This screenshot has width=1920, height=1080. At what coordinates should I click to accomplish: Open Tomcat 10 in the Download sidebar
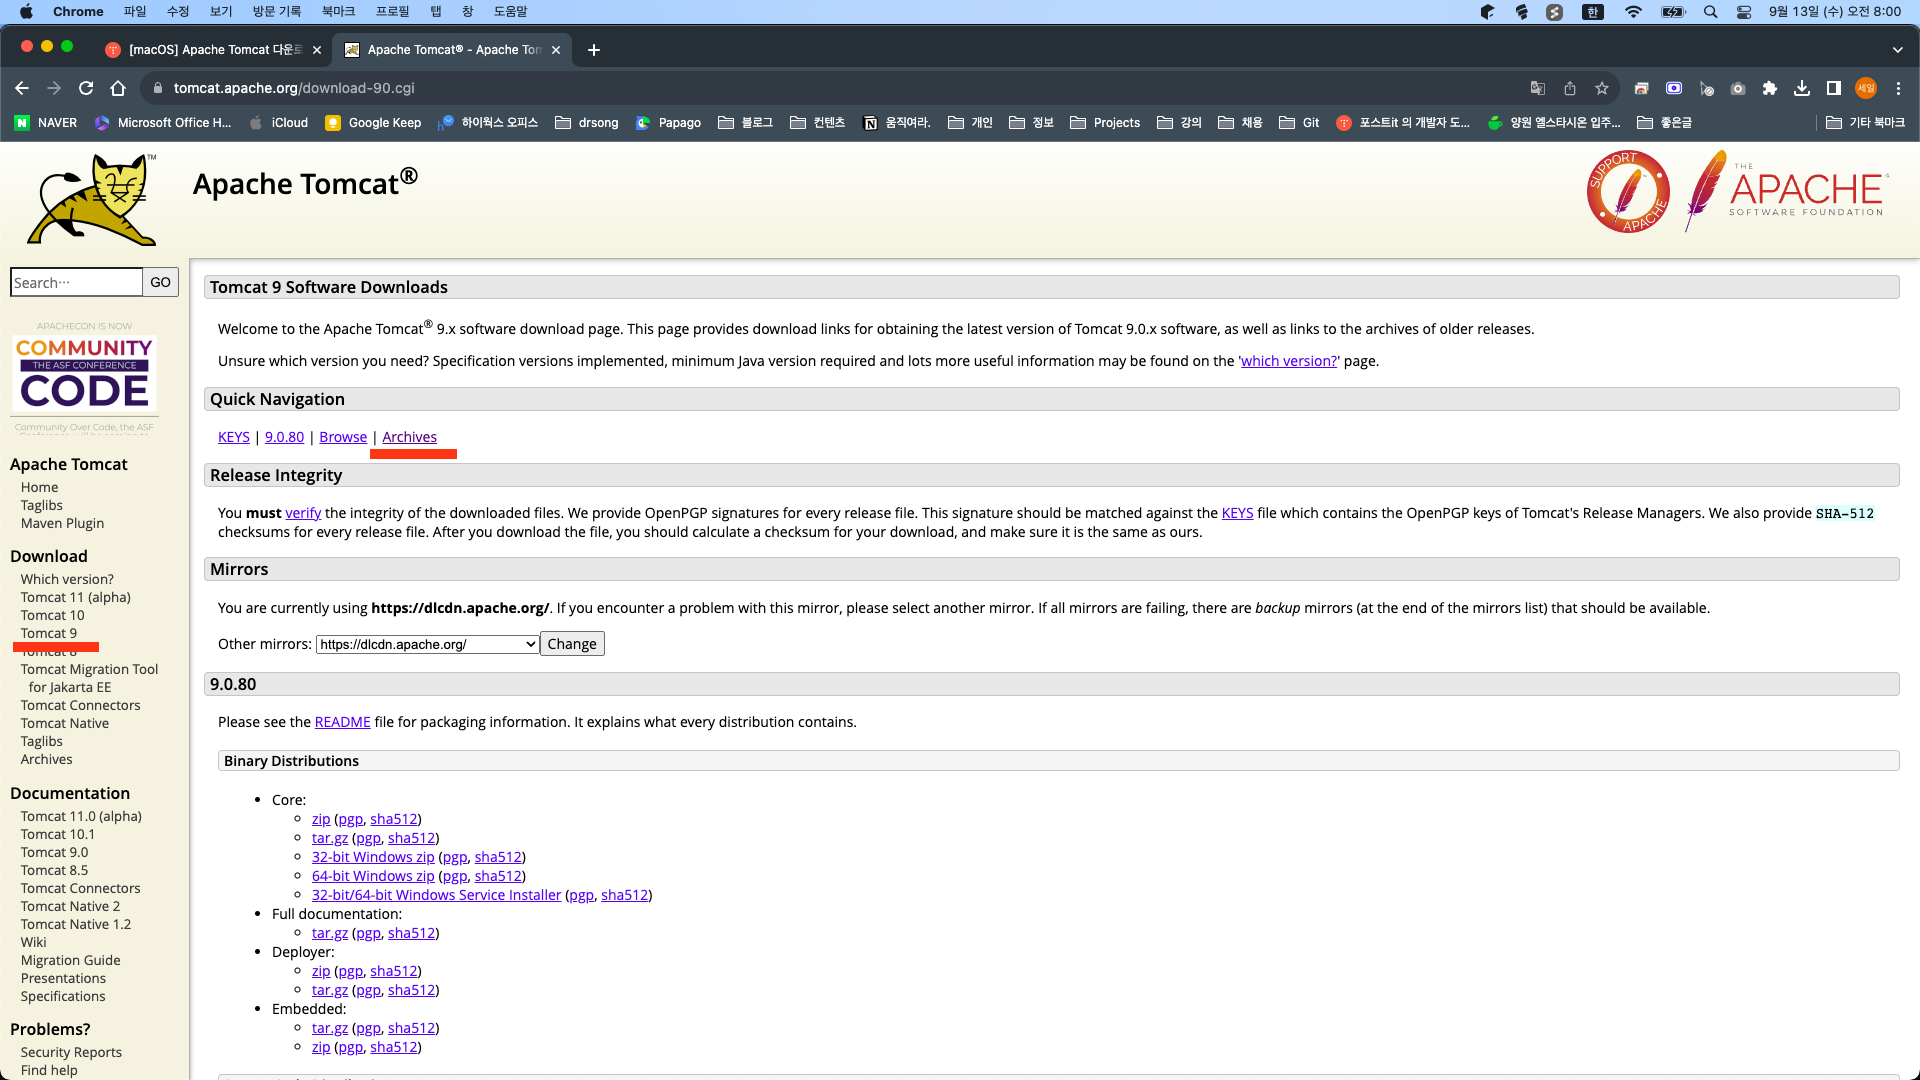click(53, 615)
